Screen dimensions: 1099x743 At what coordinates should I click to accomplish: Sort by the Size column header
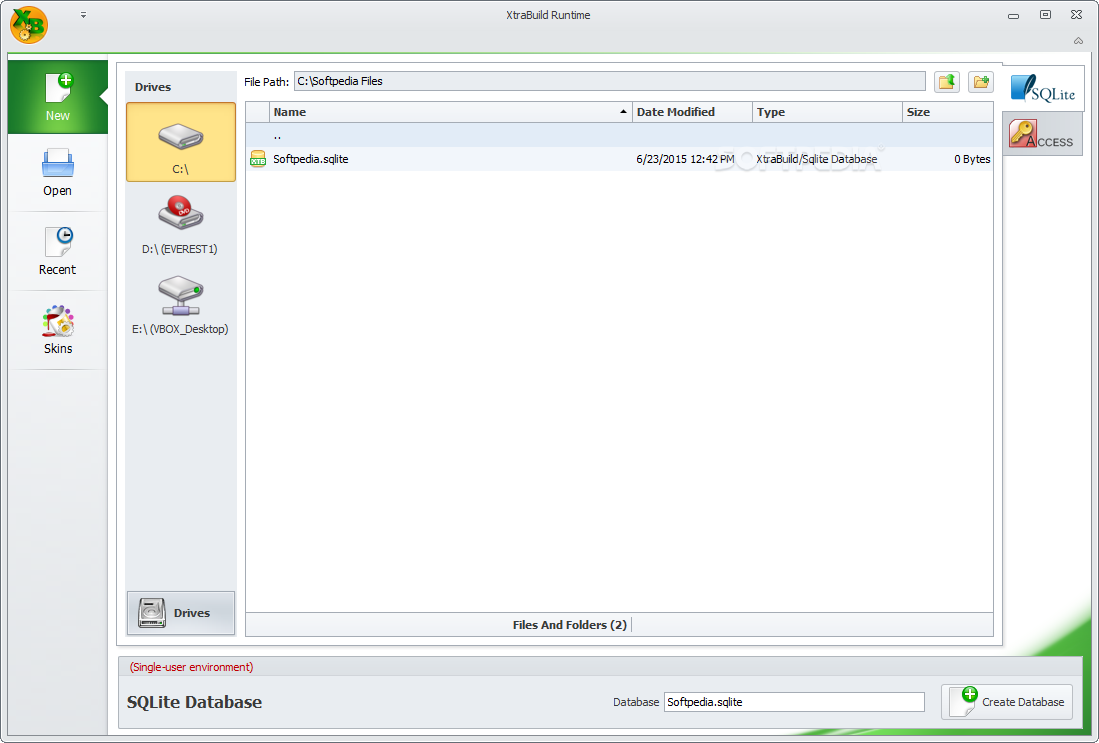pos(948,112)
